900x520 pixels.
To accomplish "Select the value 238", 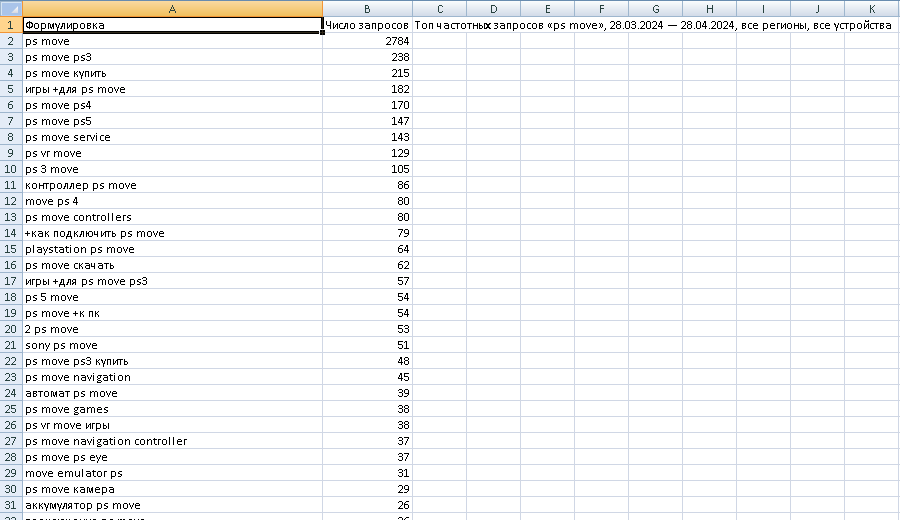I will pos(367,57).
